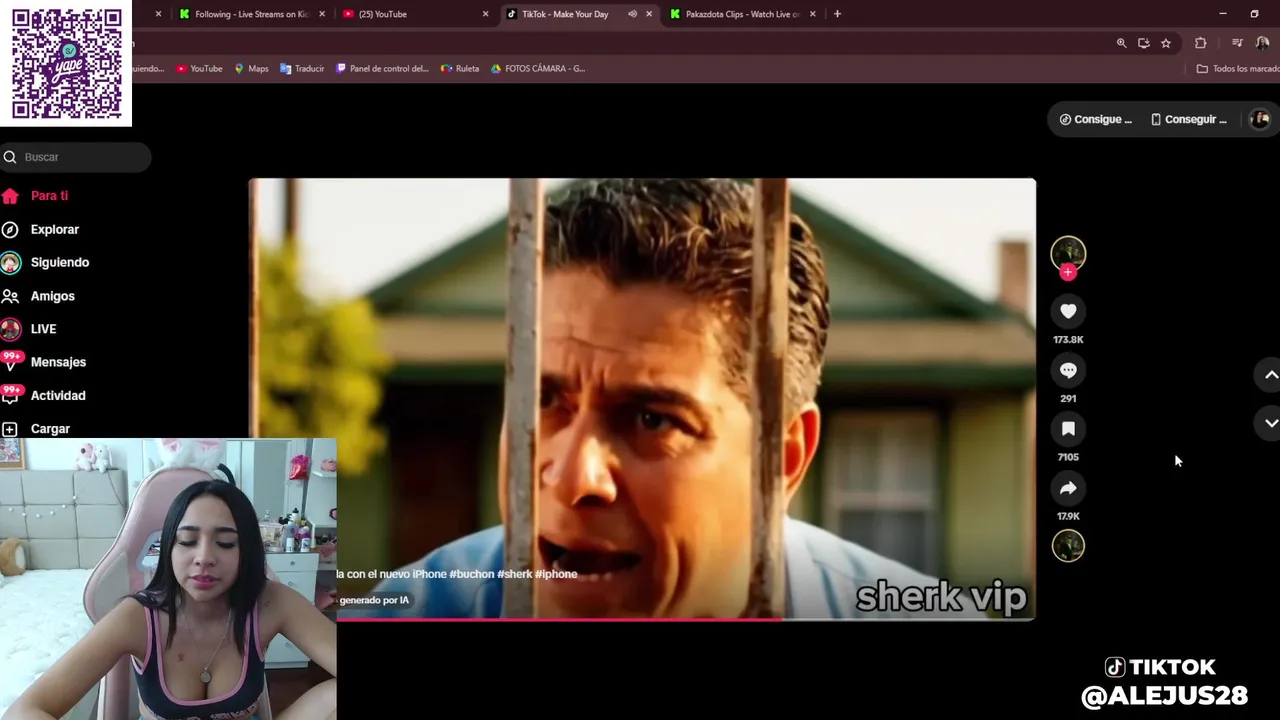Open the Maps bookmark
The height and width of the screenshot is (720, 1280).
coord(251,68)
